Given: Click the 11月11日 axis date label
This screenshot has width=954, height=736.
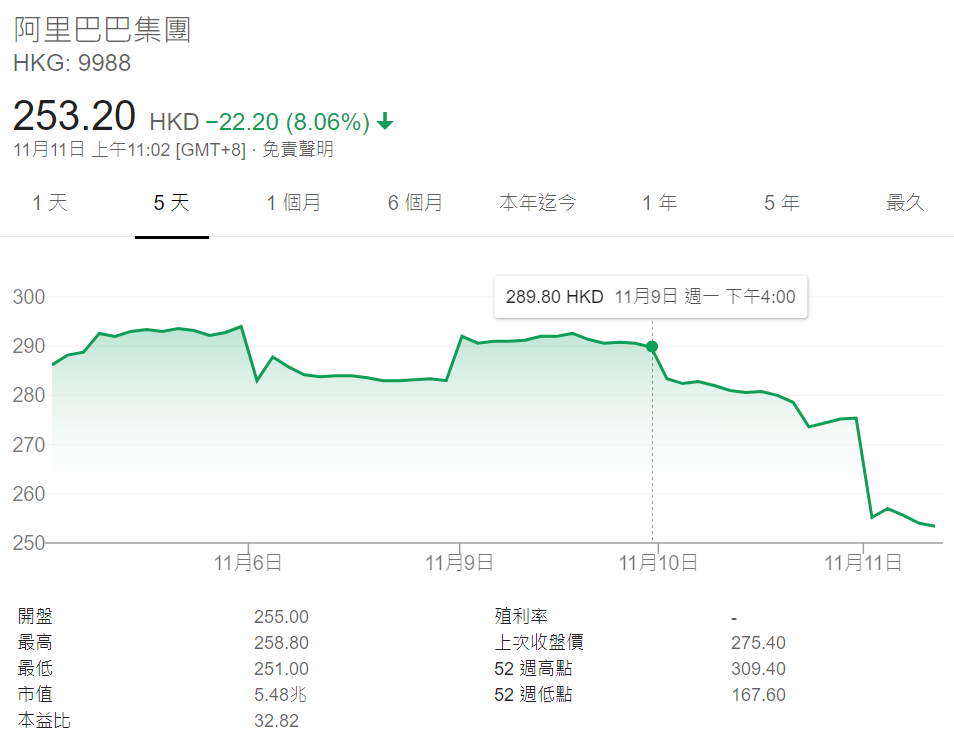Looking at the screenshot, I should click(863, 563).
